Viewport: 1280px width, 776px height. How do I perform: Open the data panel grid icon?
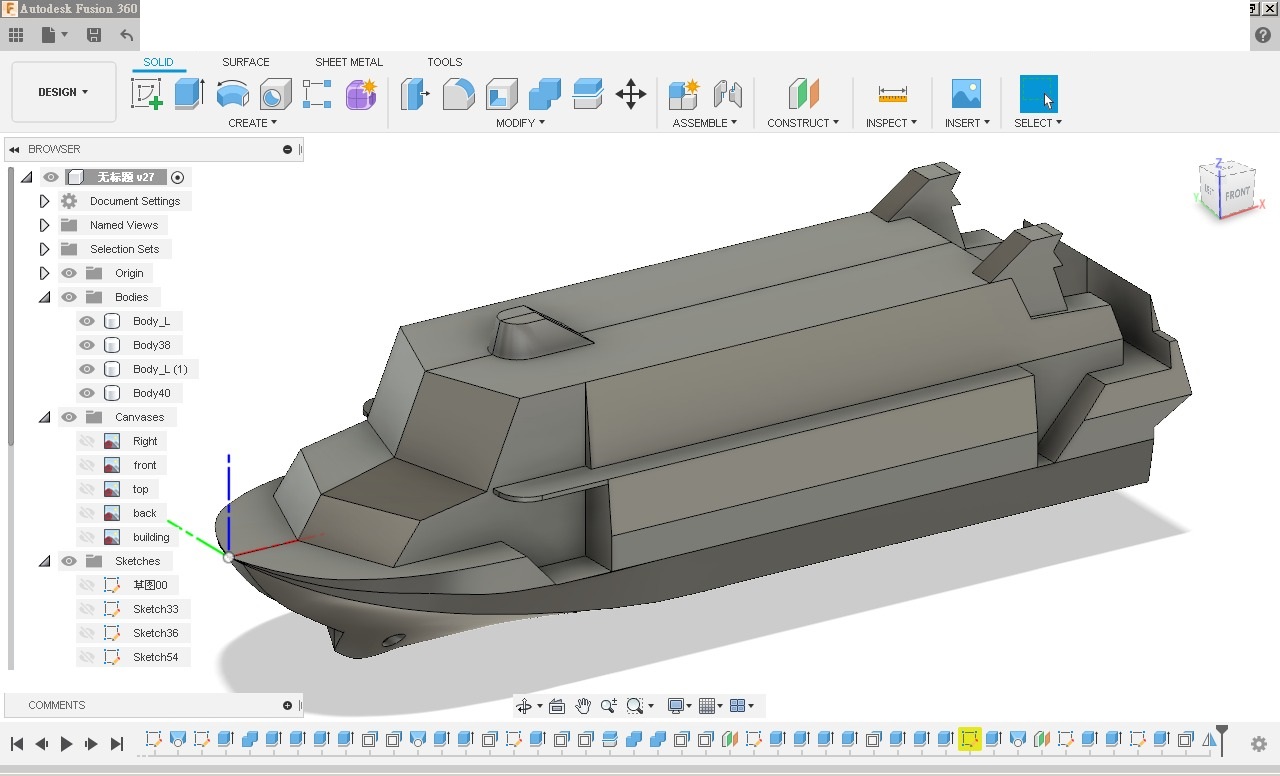(x=16, y=35)
